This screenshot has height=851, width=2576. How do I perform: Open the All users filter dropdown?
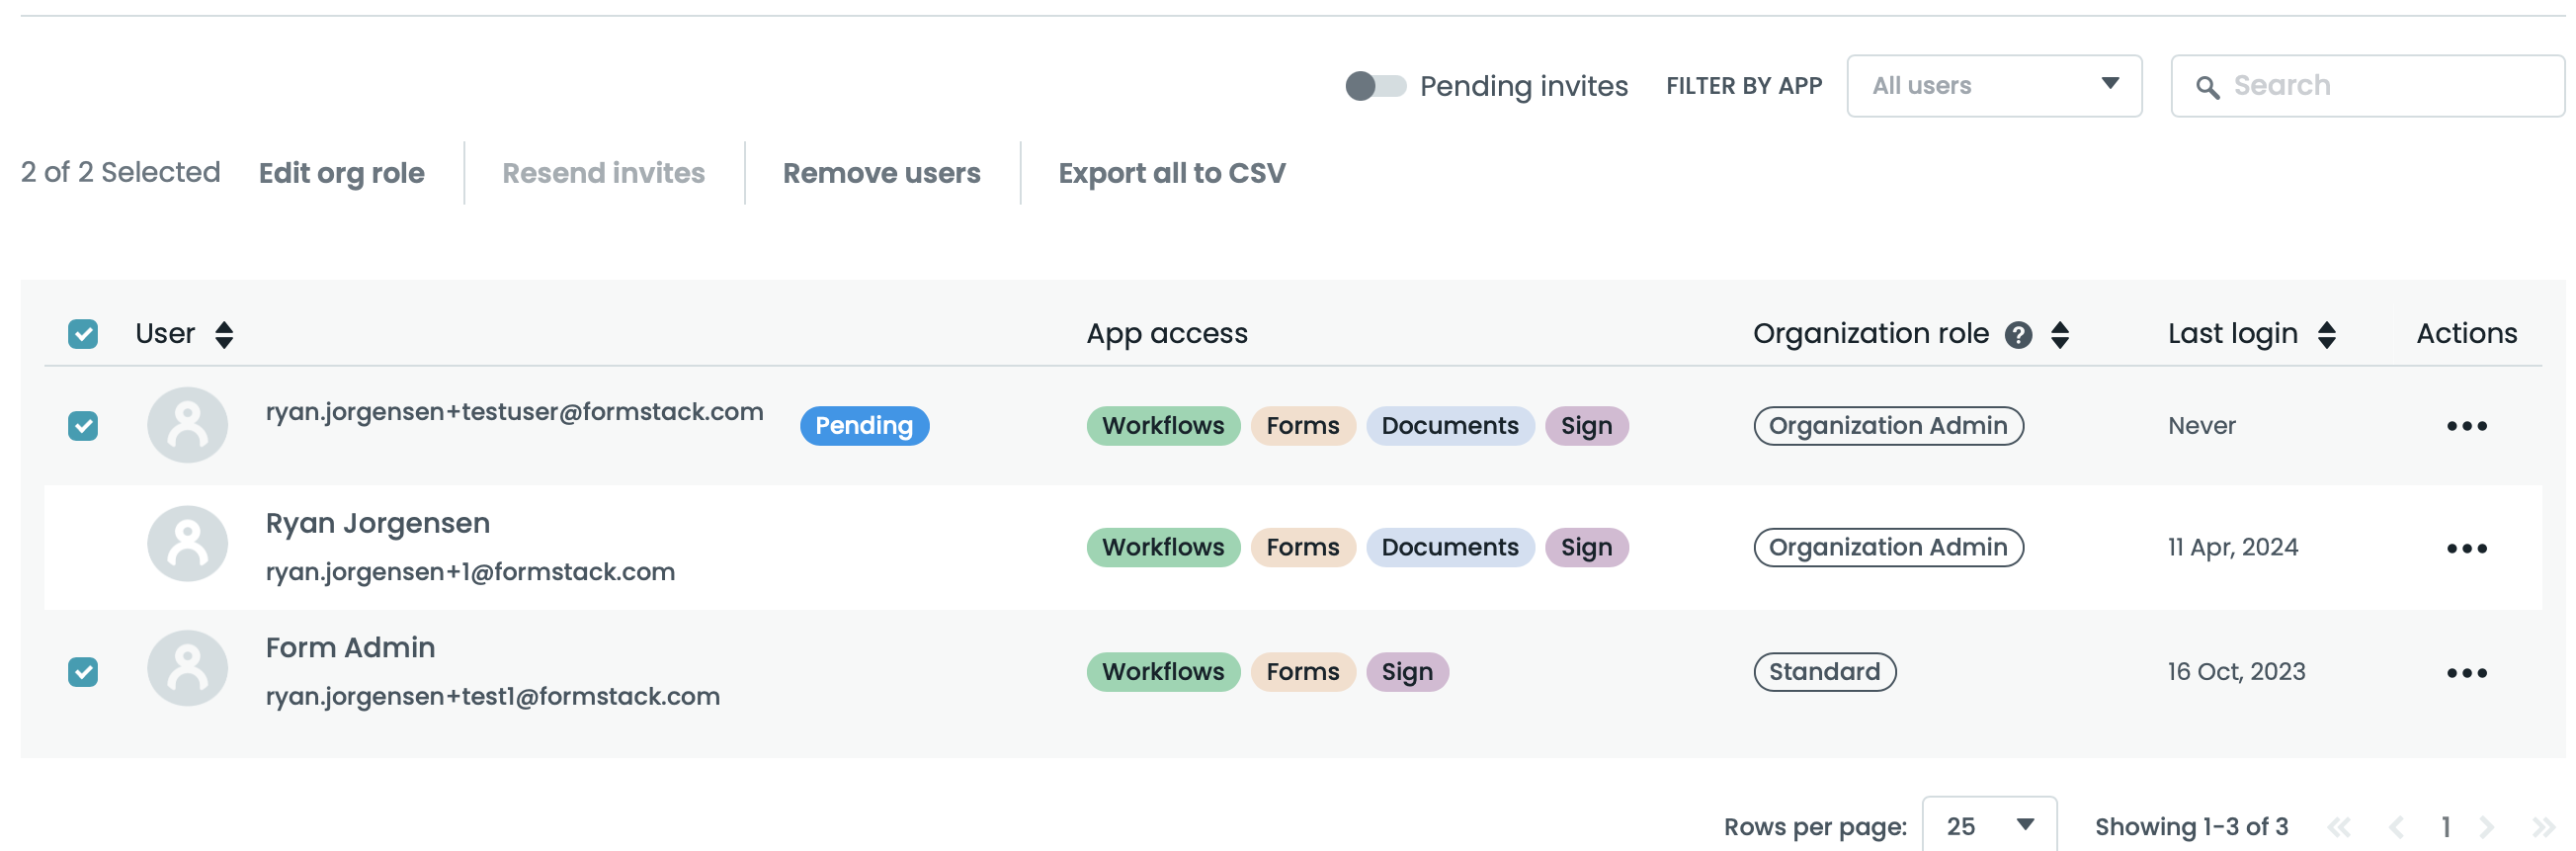pyautogui.click(x=1993, y=86)
